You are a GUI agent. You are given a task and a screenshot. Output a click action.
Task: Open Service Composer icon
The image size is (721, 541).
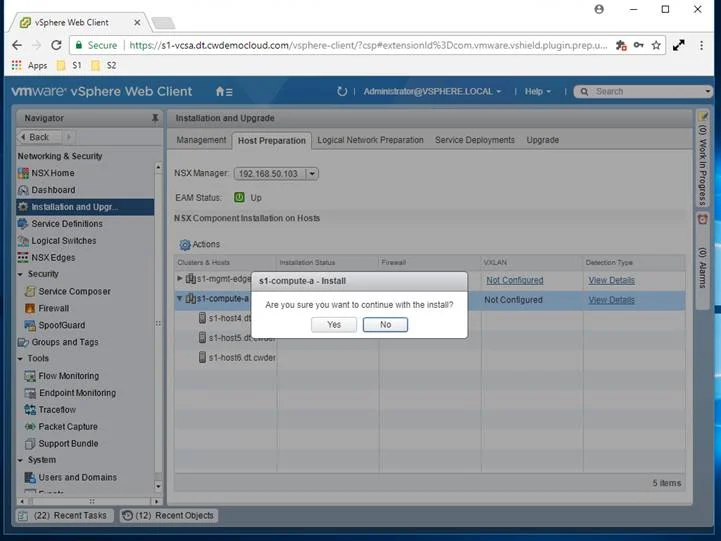click(x=30, y=291)
